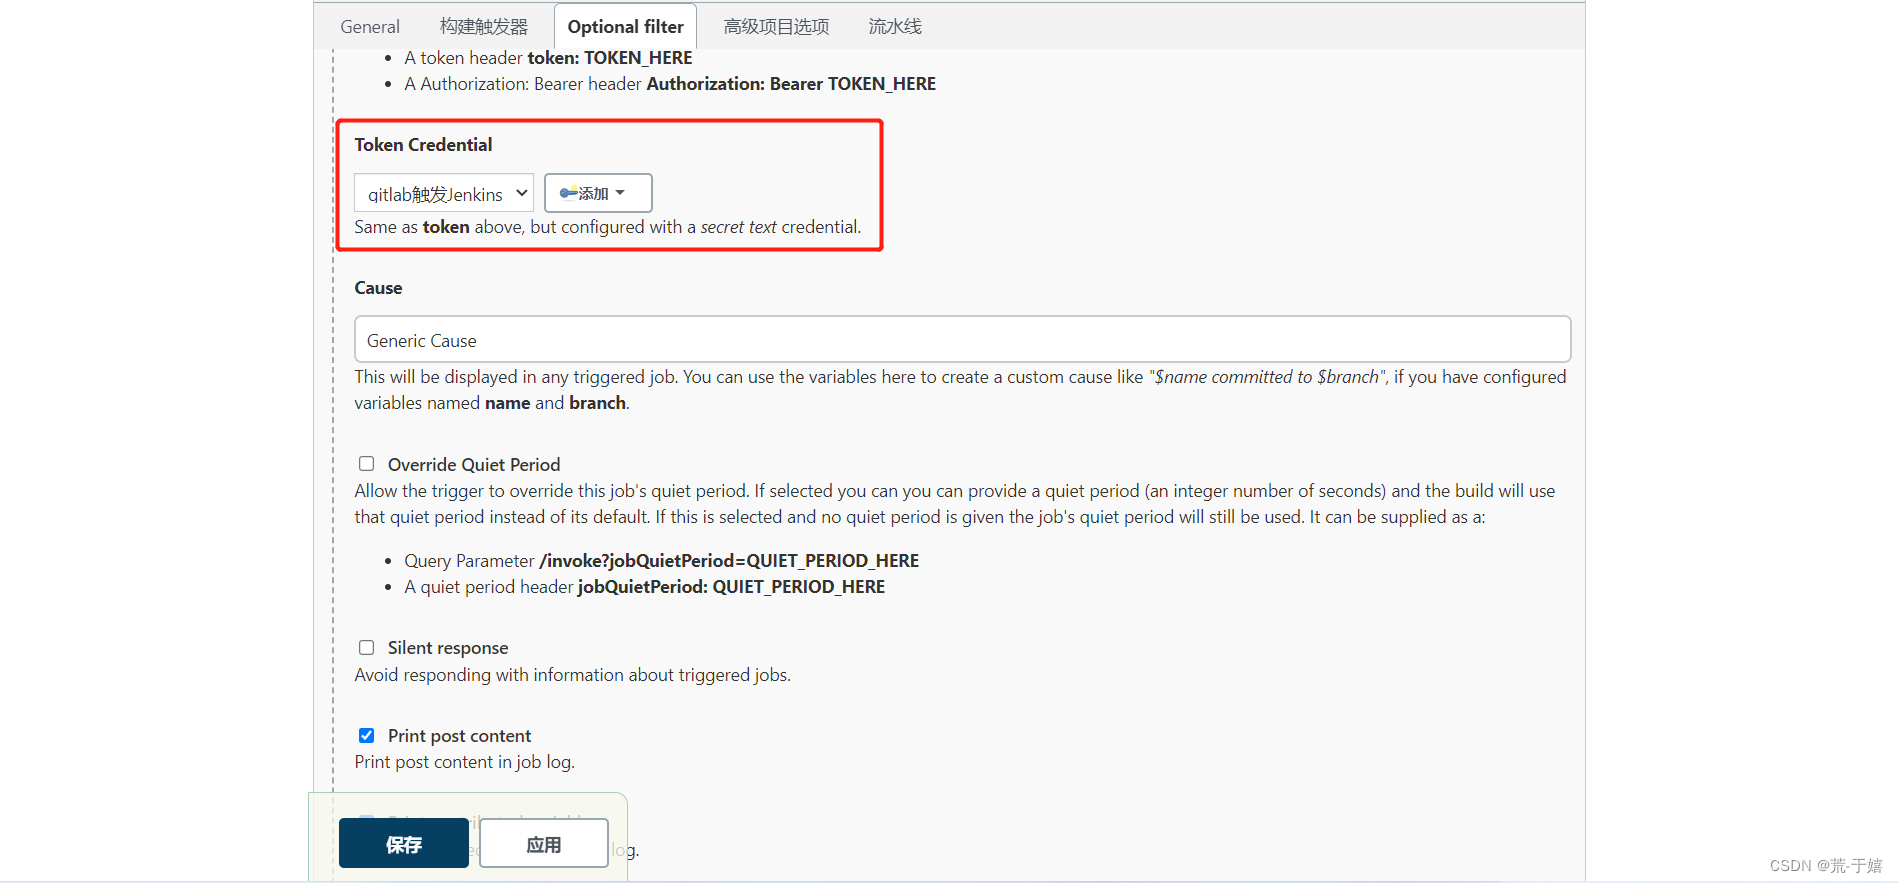
Task: Switch to the 构建触发器 tab
Action: click(x=484, y=27)
